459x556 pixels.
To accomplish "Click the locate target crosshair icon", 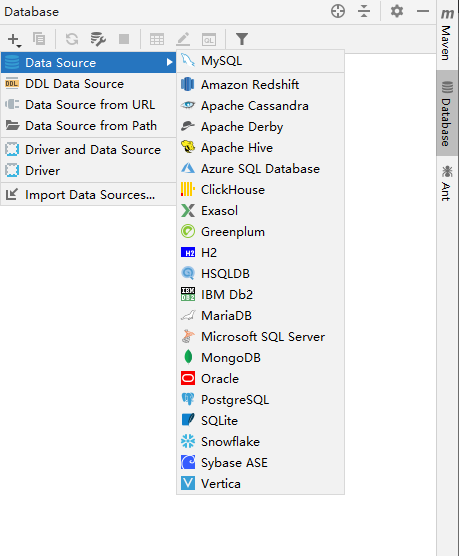I will [x=338, y=11].
